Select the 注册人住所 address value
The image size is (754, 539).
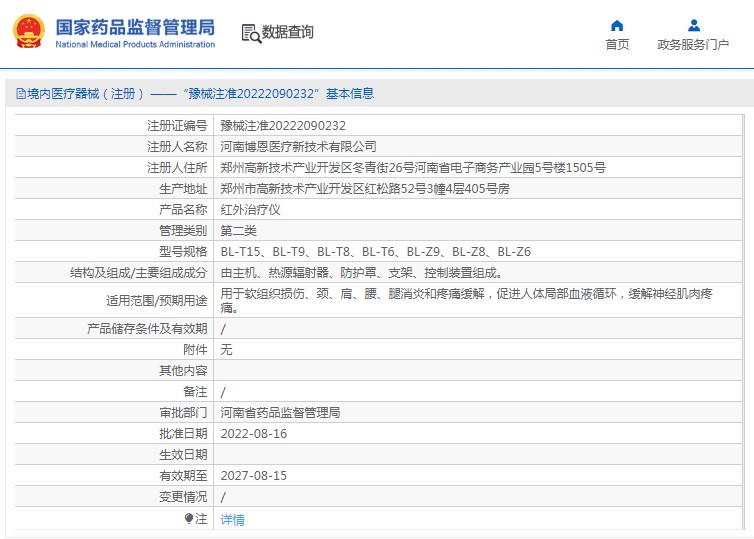point(413,168)
